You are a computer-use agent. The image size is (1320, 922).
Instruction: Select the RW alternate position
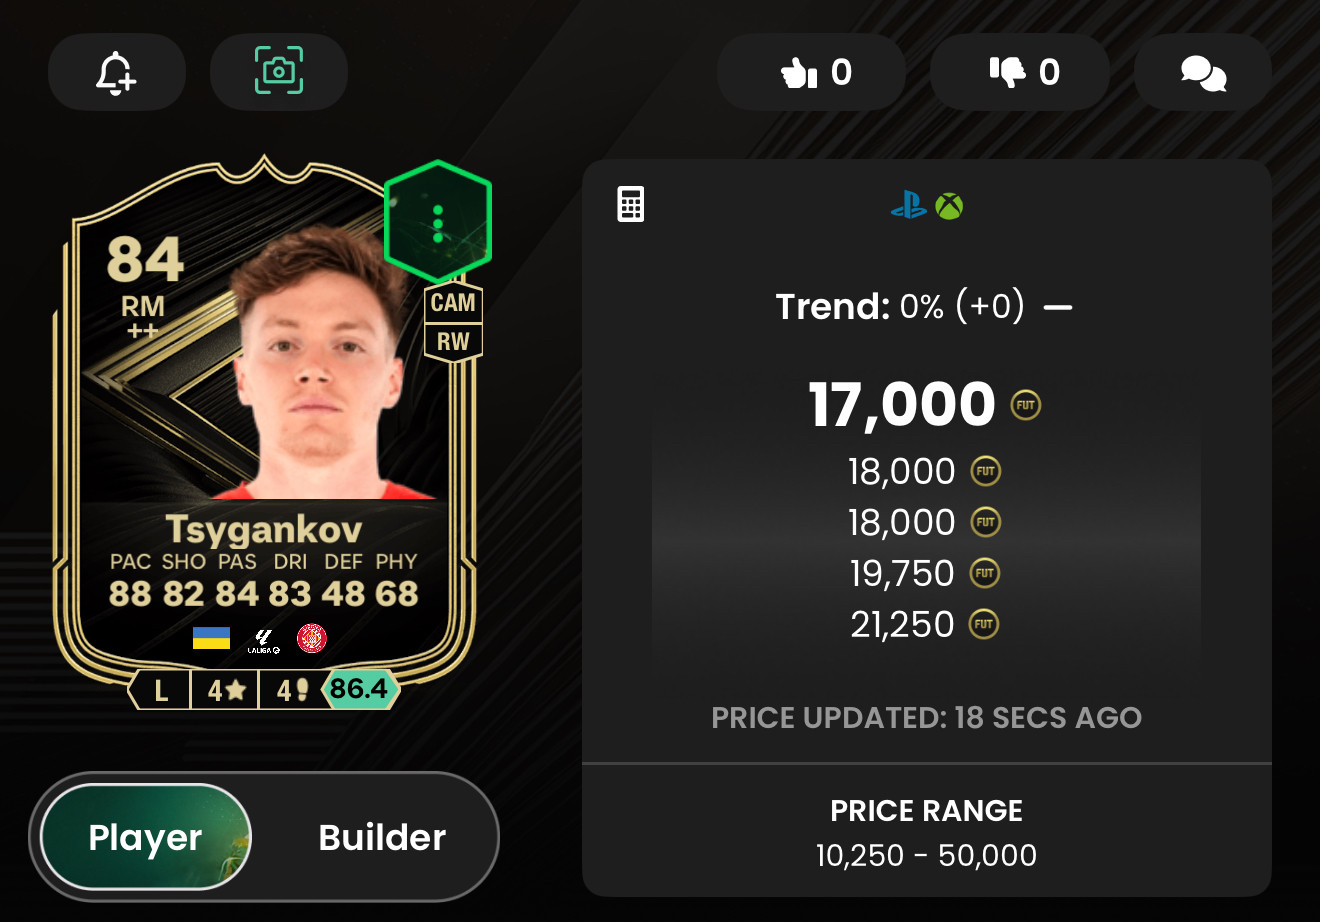click(453, 341)
